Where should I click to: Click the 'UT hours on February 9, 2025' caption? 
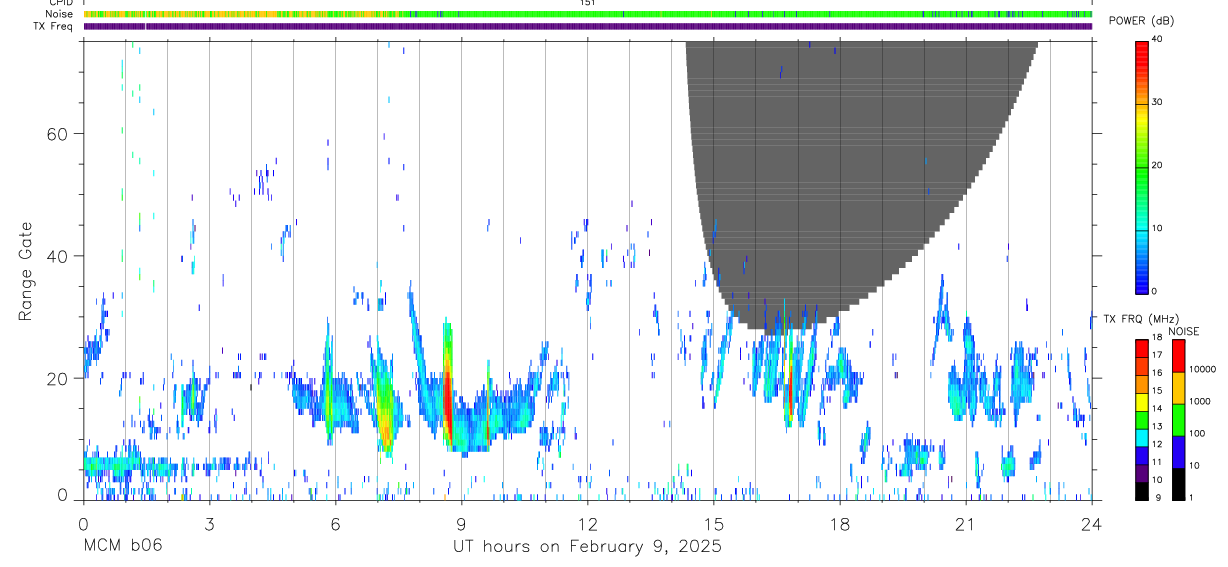pyautogui.click(x=587, y=546)
